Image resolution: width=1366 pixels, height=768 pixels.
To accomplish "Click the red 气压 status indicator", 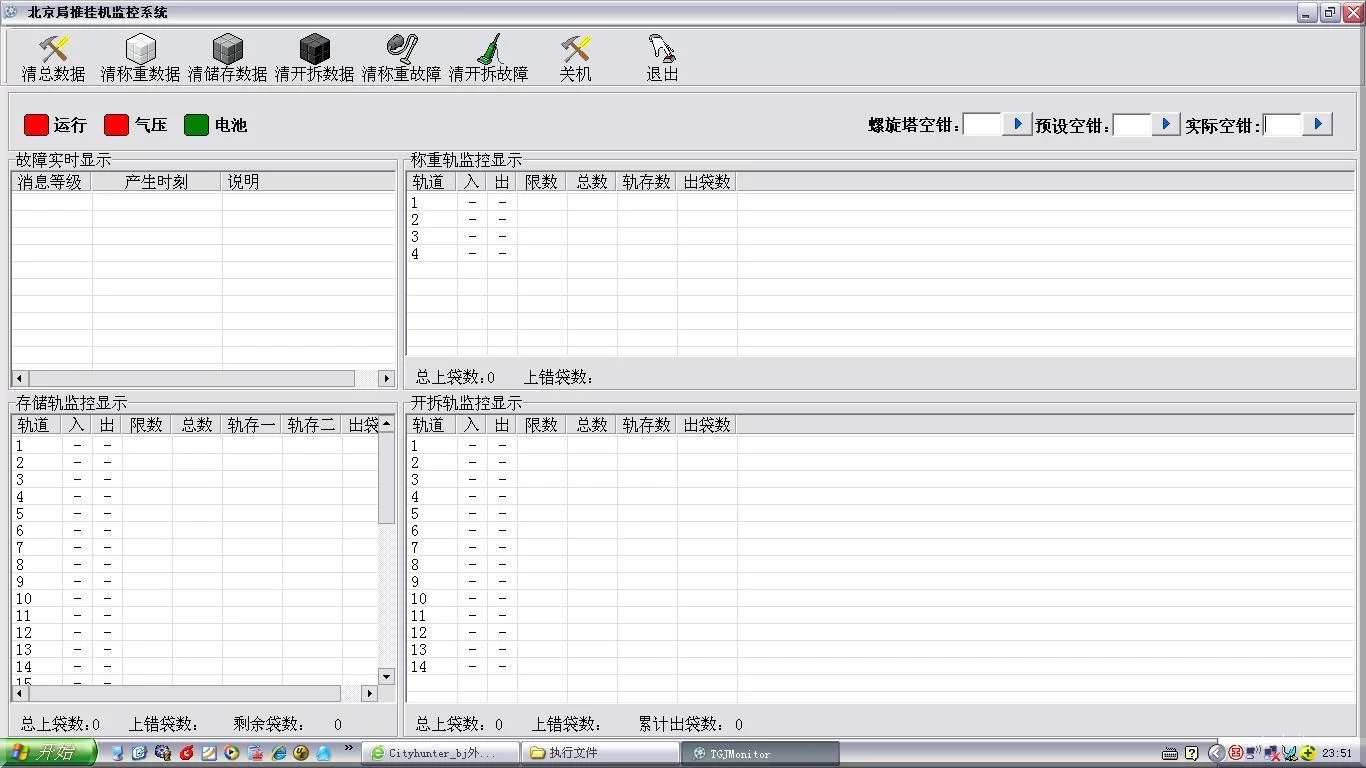I will 117,125.
